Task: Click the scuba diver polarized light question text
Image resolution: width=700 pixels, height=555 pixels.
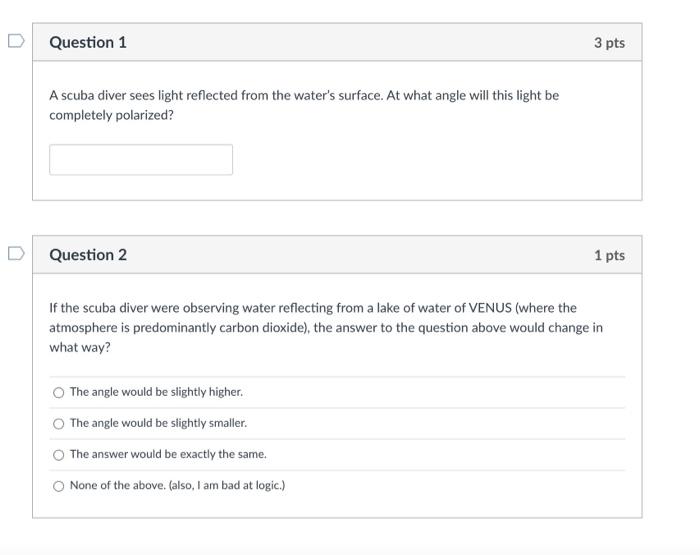Action: pos(304,105)
